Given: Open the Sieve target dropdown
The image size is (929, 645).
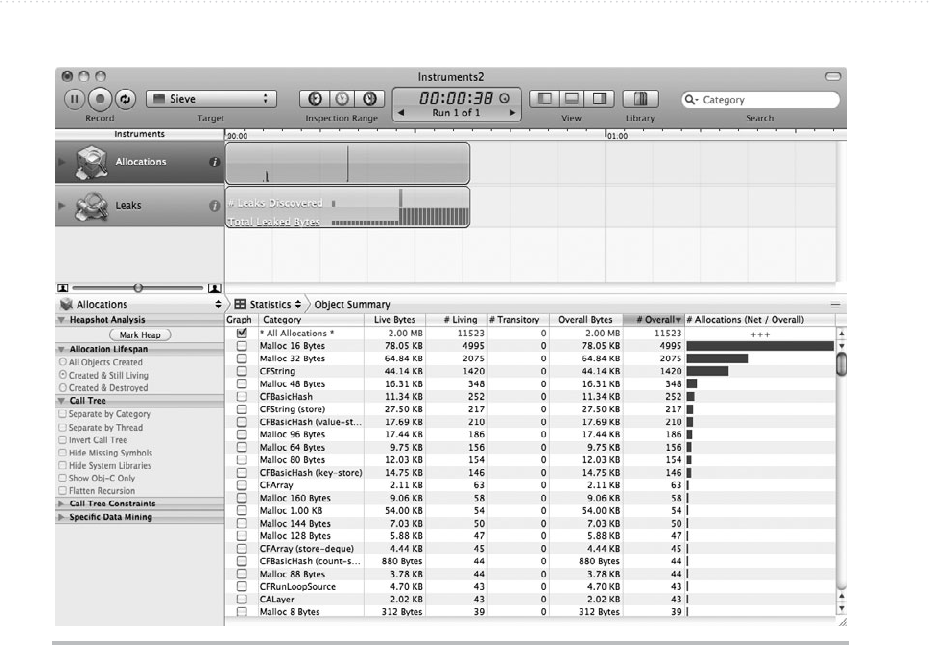Looking at the screenshot, I should pyautogui.click(x=211, y=99).
